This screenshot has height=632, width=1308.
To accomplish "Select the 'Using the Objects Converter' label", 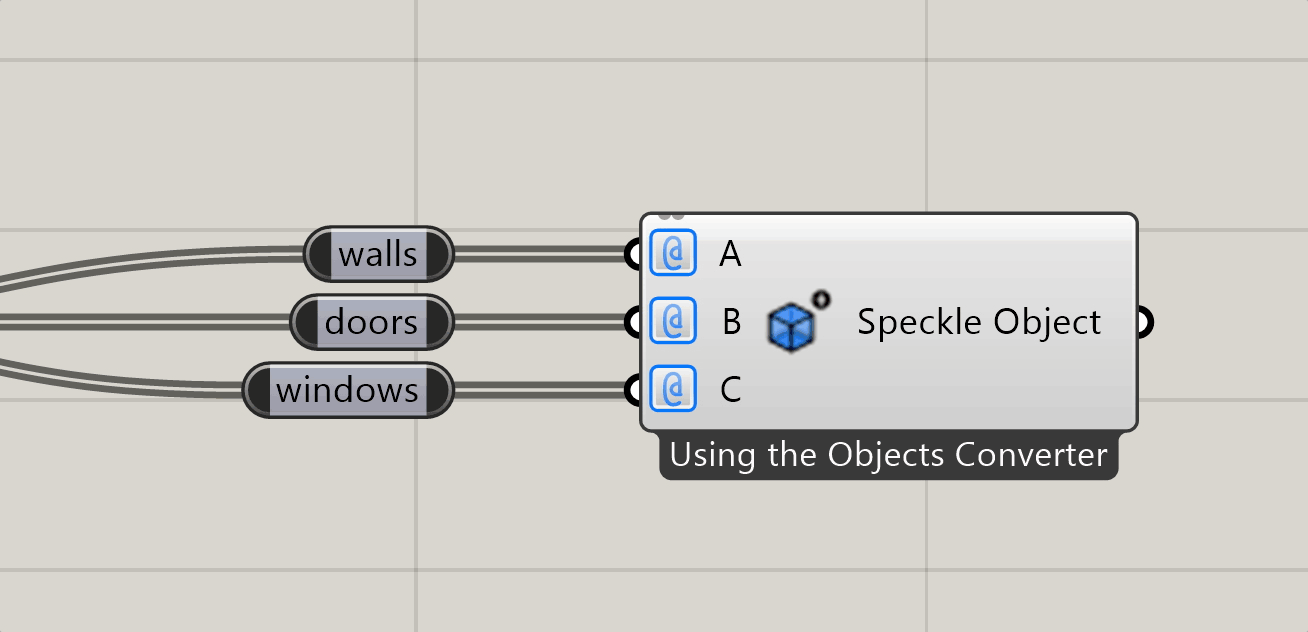I will pos(888,455).
